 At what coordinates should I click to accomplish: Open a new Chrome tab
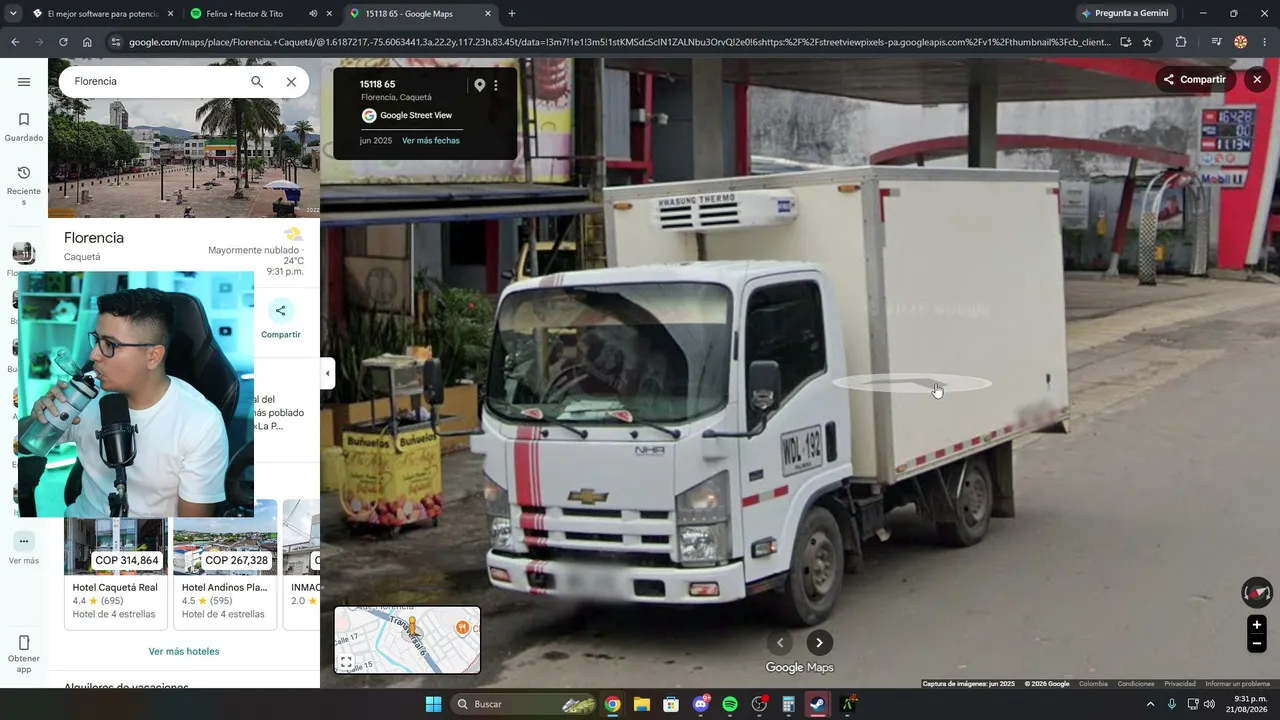tap(512, 14)
